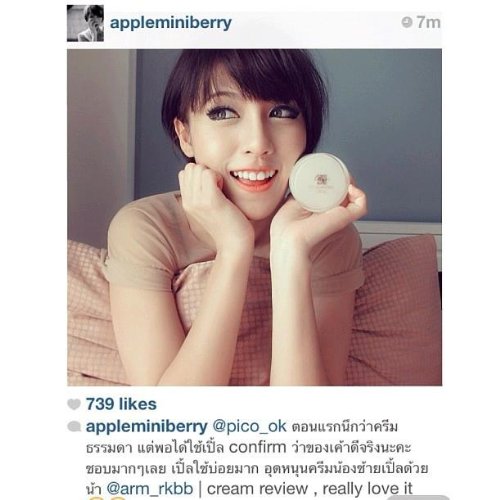Click the clock icon next to 7m
This screenshot has height=500, width=500.
click(407, 22)
